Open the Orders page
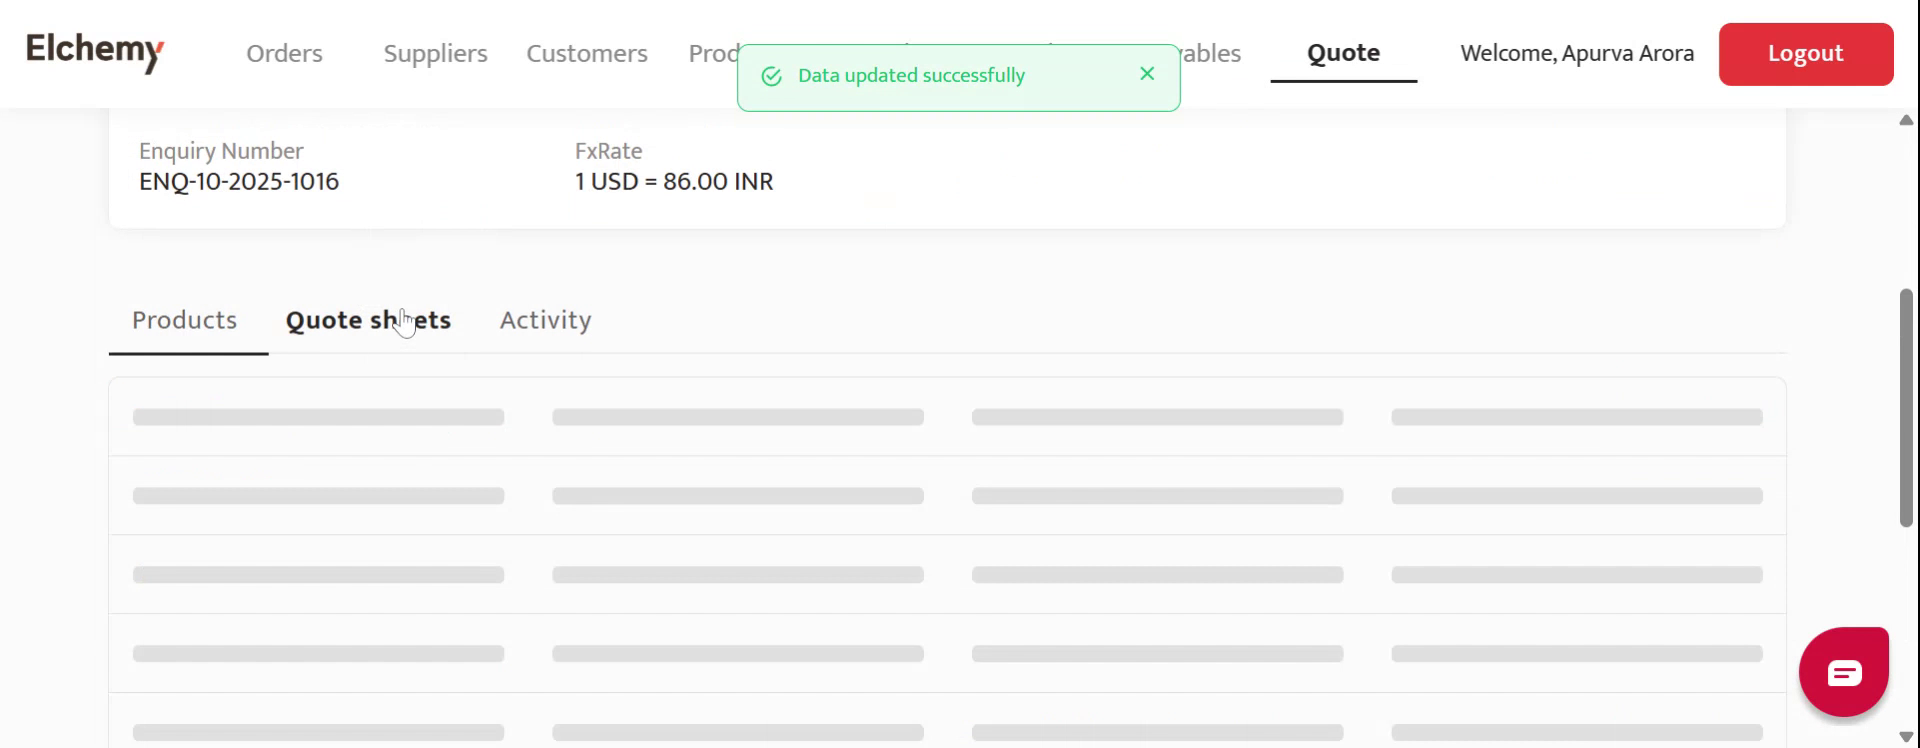Screen dimensions: 1920x748 click(x=284, y=54)
